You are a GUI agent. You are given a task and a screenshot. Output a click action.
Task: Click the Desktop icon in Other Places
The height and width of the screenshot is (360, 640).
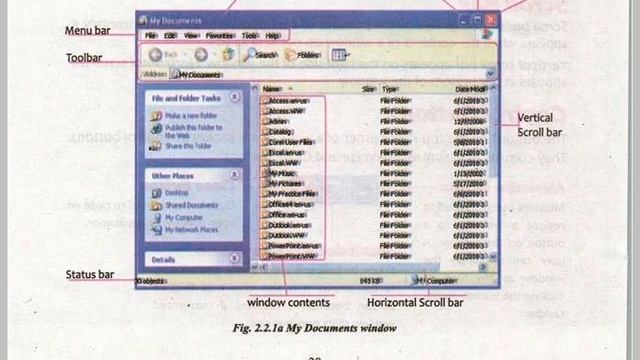pyautogui.click(x=156, y=193)
